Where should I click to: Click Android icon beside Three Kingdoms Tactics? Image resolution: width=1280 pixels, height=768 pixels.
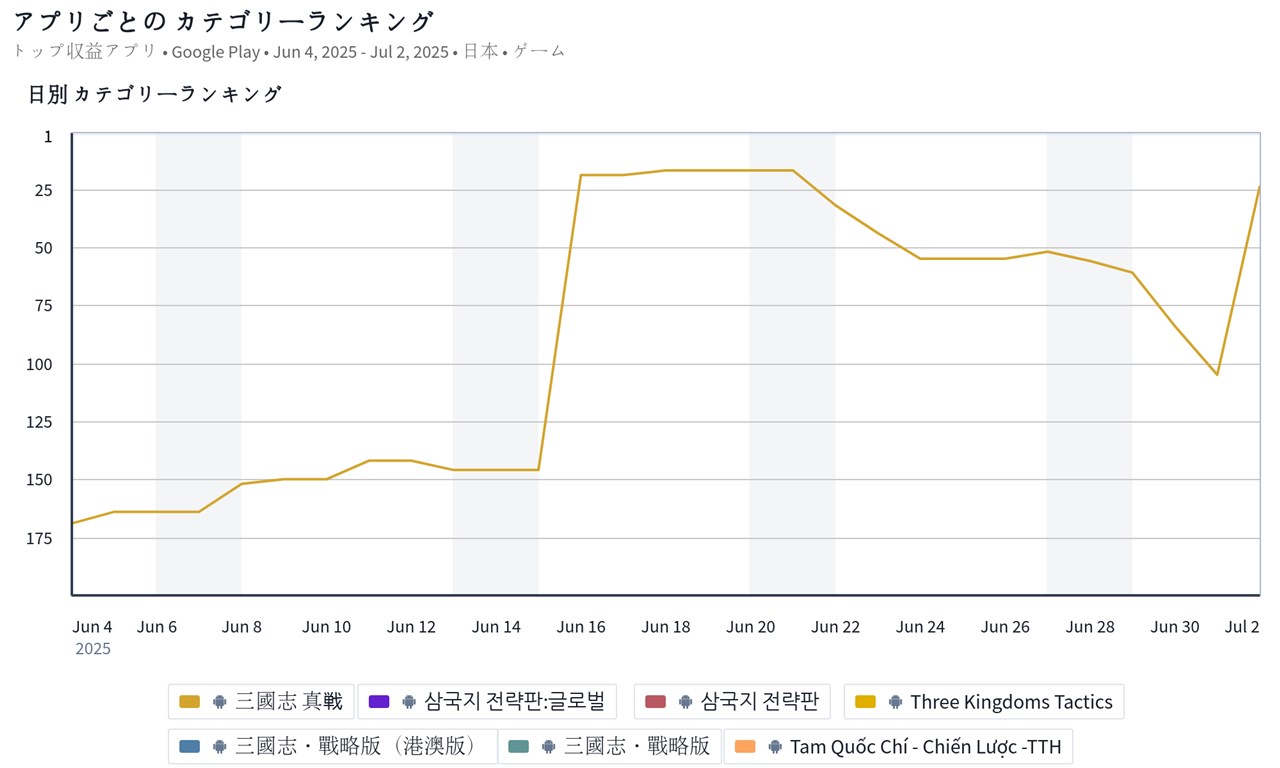coord(895,702)
